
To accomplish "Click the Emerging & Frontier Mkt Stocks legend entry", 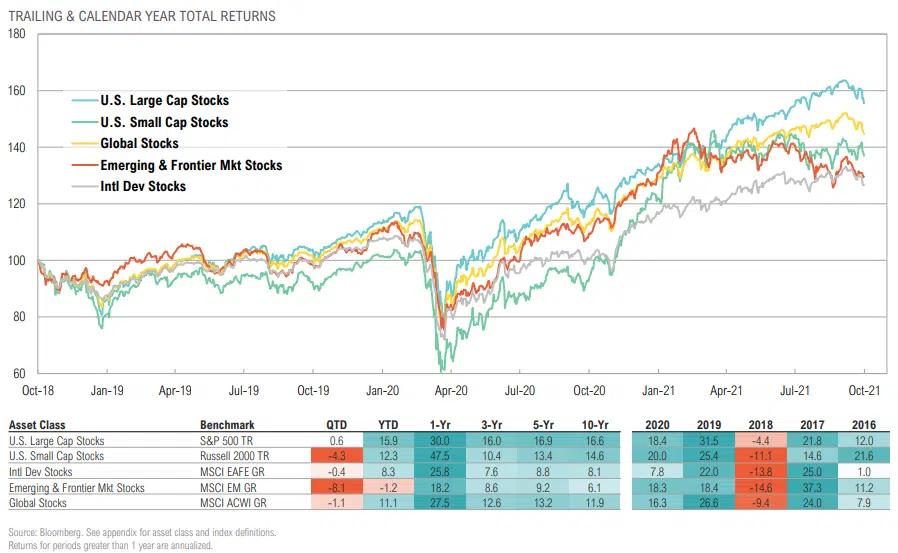I will (x=191, y=165).
